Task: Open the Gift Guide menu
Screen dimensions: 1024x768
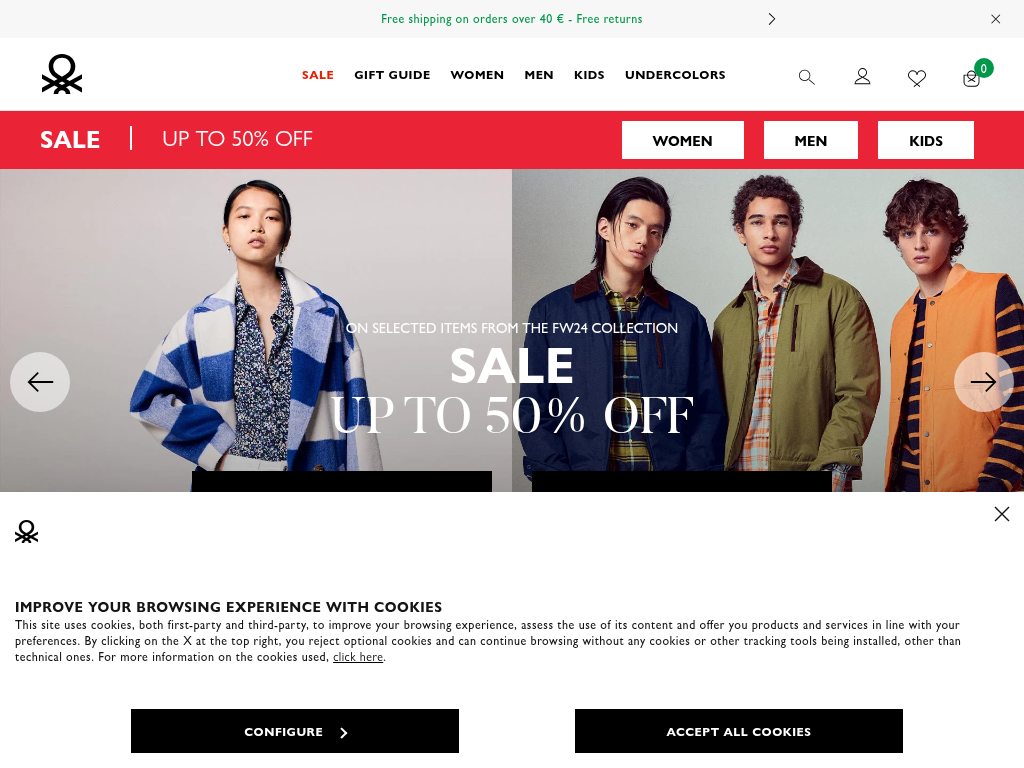Action: tap(392, 75)
